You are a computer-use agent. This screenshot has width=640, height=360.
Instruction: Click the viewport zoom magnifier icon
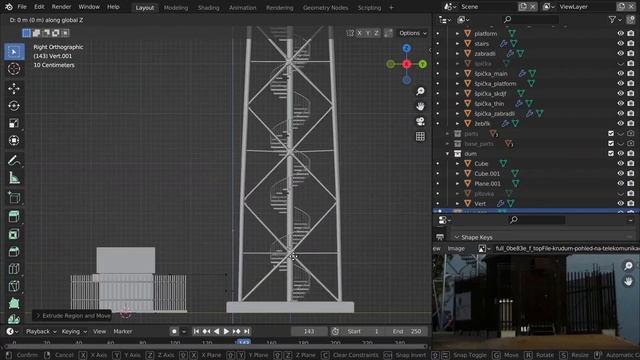click(420, 91)
